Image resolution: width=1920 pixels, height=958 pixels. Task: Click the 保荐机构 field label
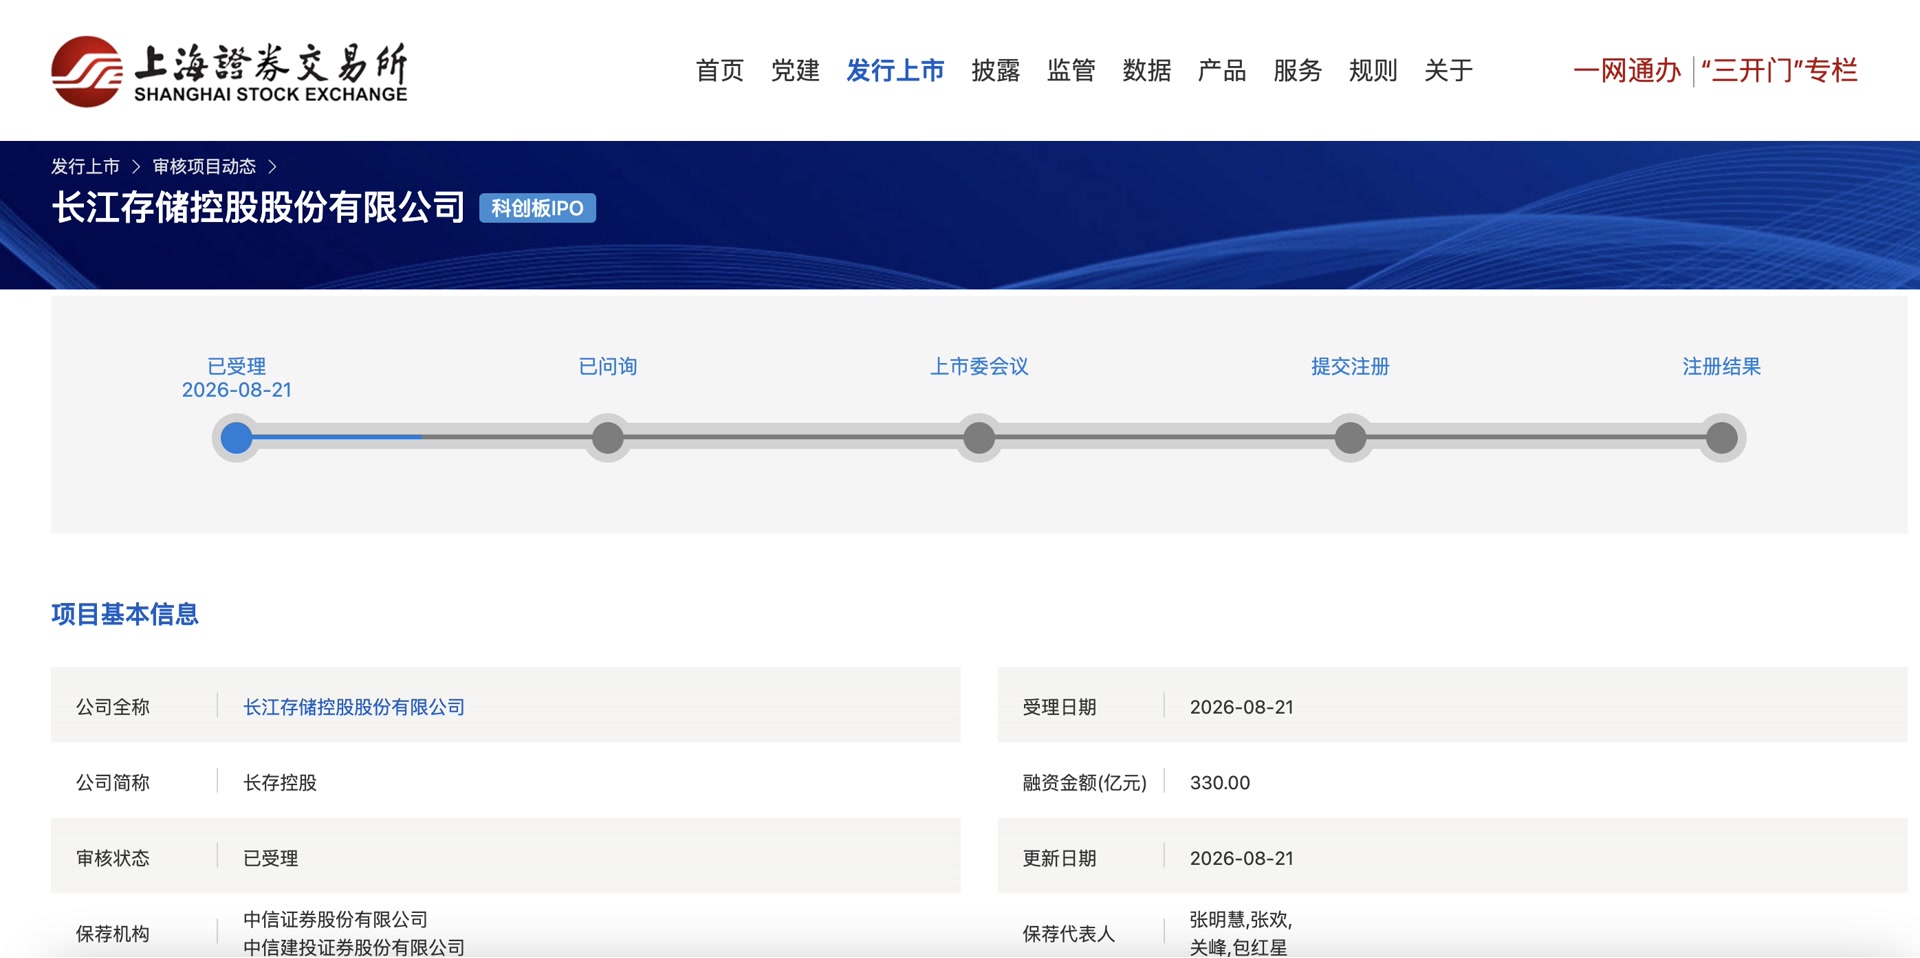tap(113, 934)
